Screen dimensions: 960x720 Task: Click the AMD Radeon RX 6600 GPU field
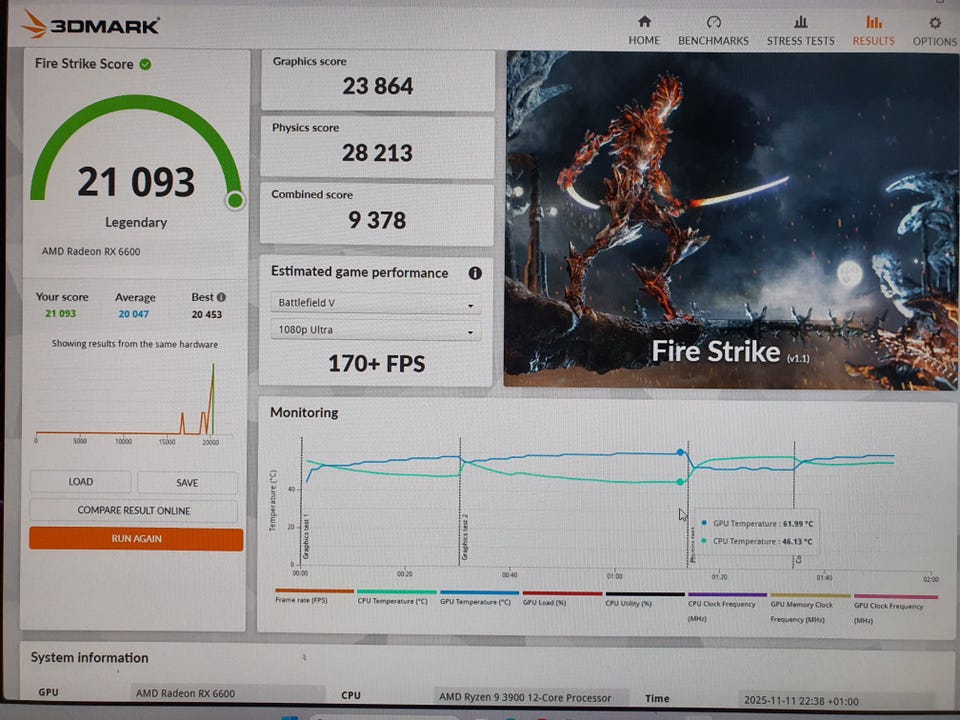pyautogui.click(x=228, y=694)
